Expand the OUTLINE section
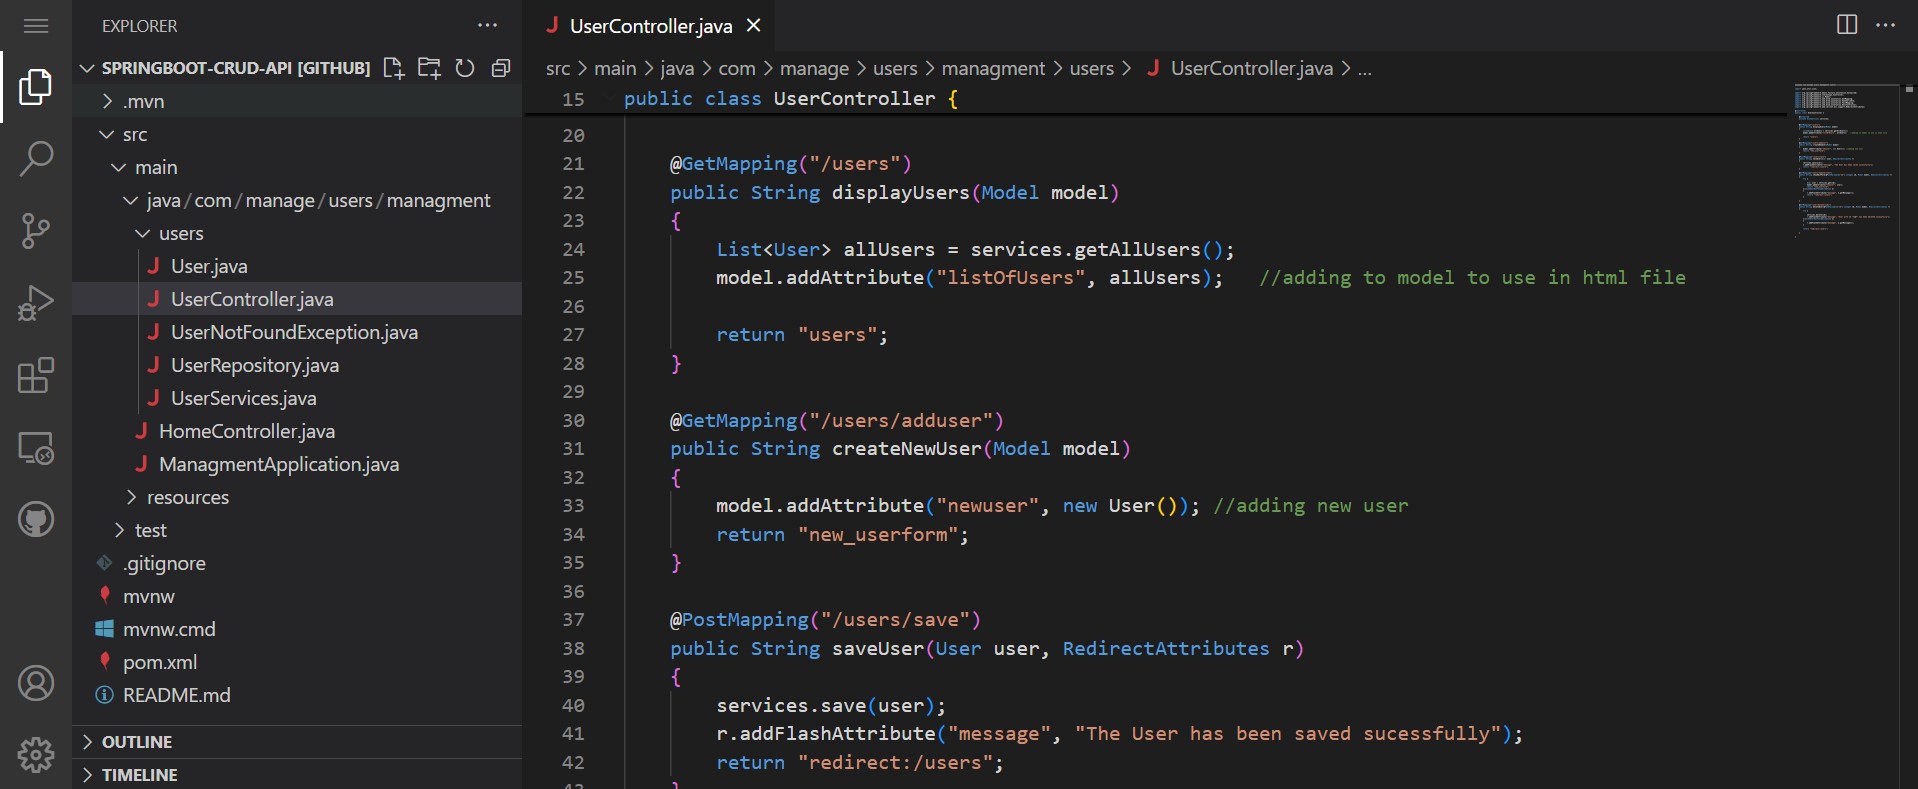The image size is (1918, 789). 297,742
